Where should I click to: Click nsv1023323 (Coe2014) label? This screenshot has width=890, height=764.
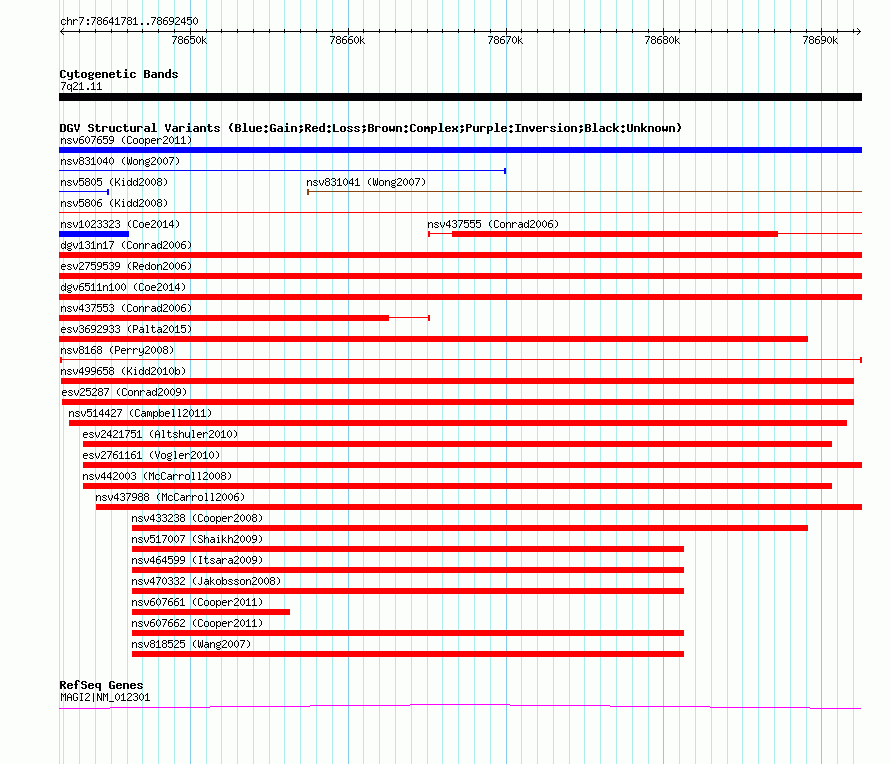[x=120, y=224]
